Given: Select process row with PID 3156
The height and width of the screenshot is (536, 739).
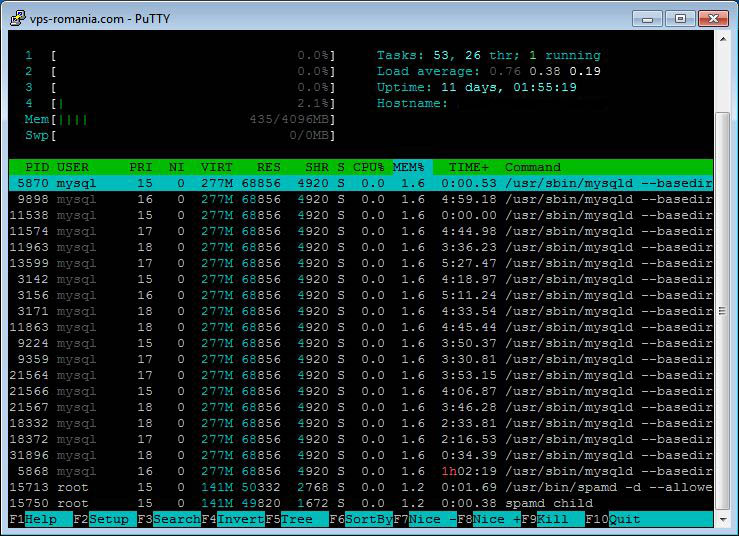Looking at the screenshot, I should tap(361, 295).
